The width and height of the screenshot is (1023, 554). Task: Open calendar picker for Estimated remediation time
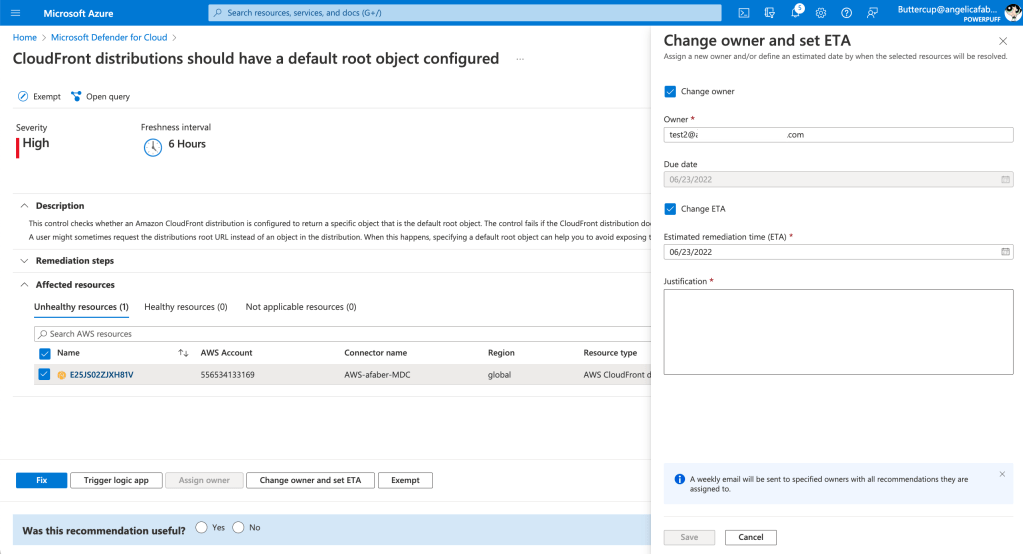point(1005,252)
